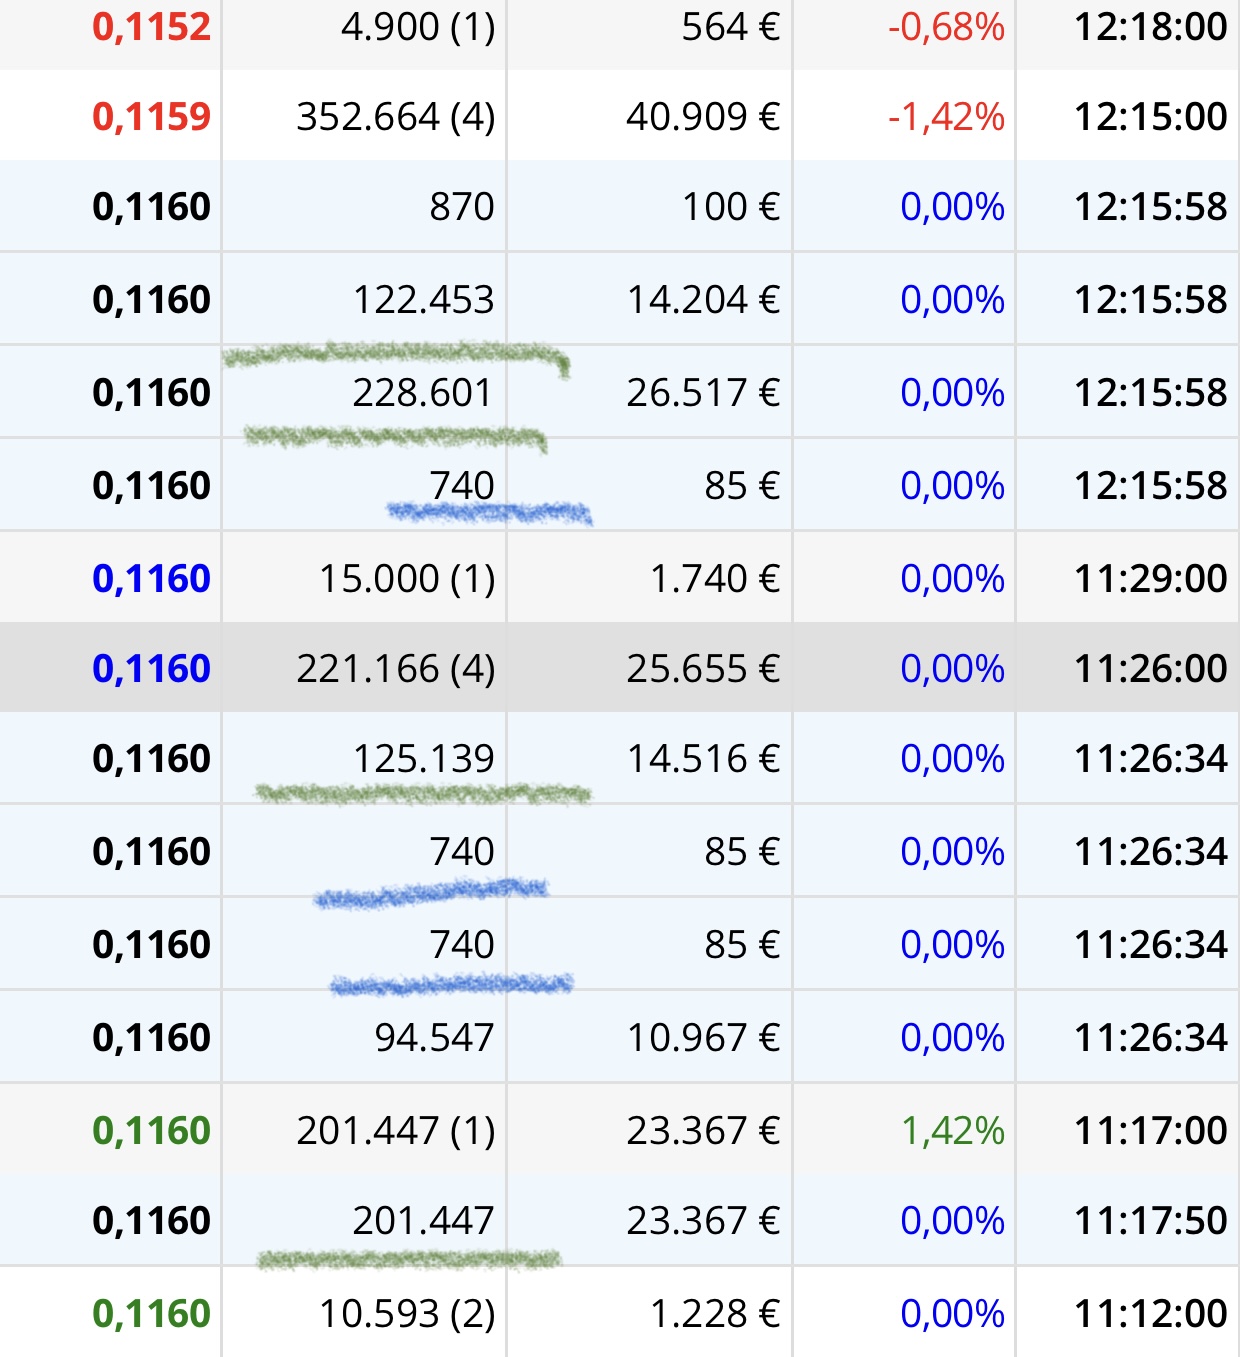
Task: Select the time 11:12:00
Action: click(x=1151, y=1314)
